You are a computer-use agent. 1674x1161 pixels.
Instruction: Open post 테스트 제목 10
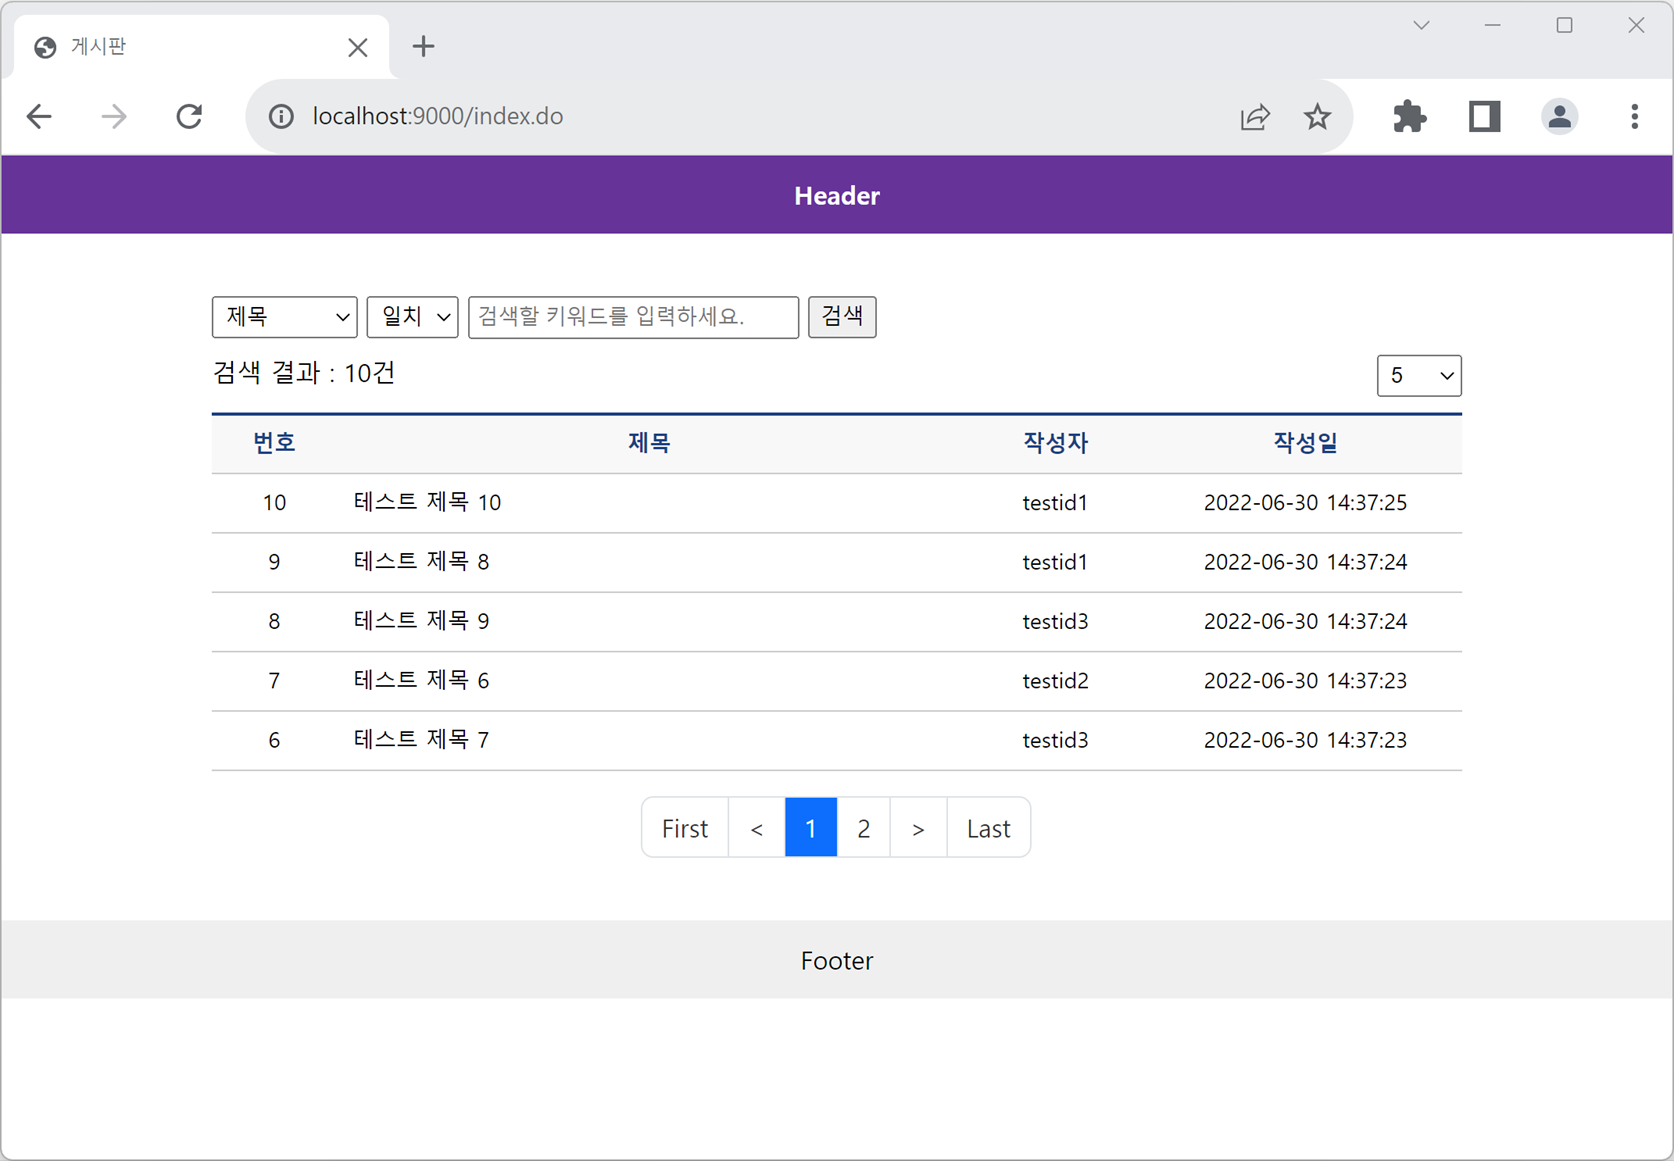[x=427, y=502]
